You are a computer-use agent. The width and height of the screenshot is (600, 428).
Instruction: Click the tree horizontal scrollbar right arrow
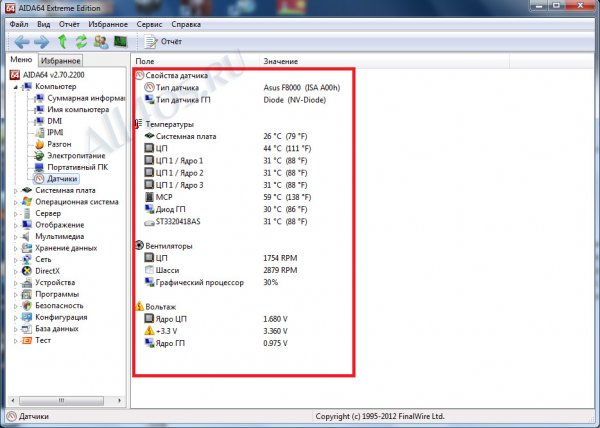tap(119, 400)
